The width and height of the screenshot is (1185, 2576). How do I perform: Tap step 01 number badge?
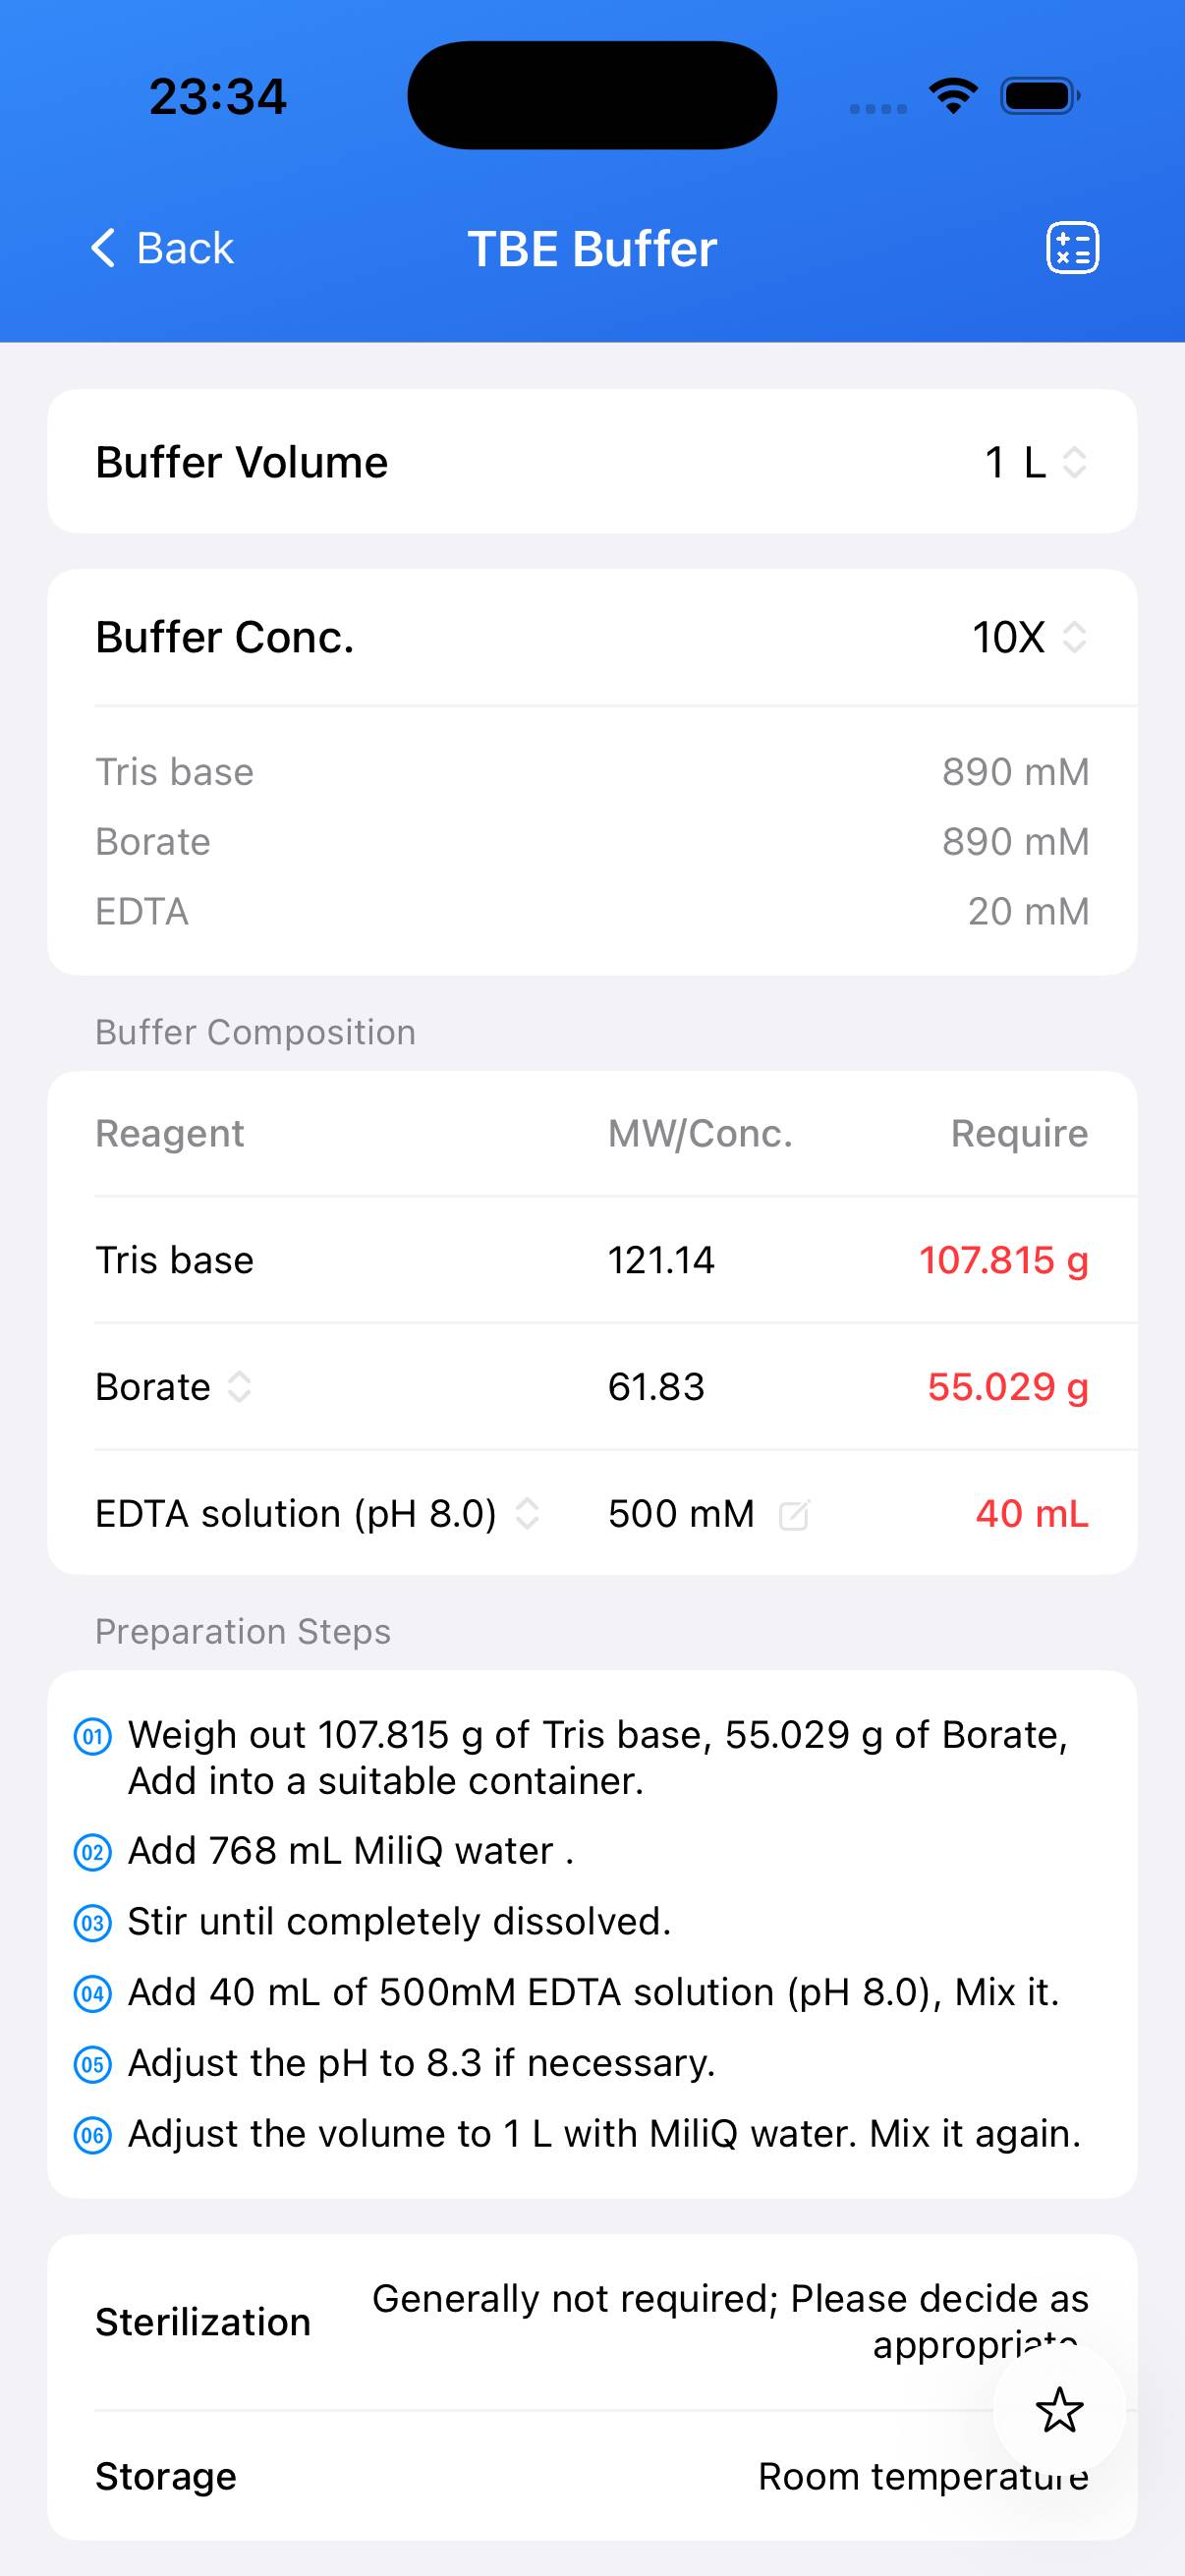pos(93,1736)
